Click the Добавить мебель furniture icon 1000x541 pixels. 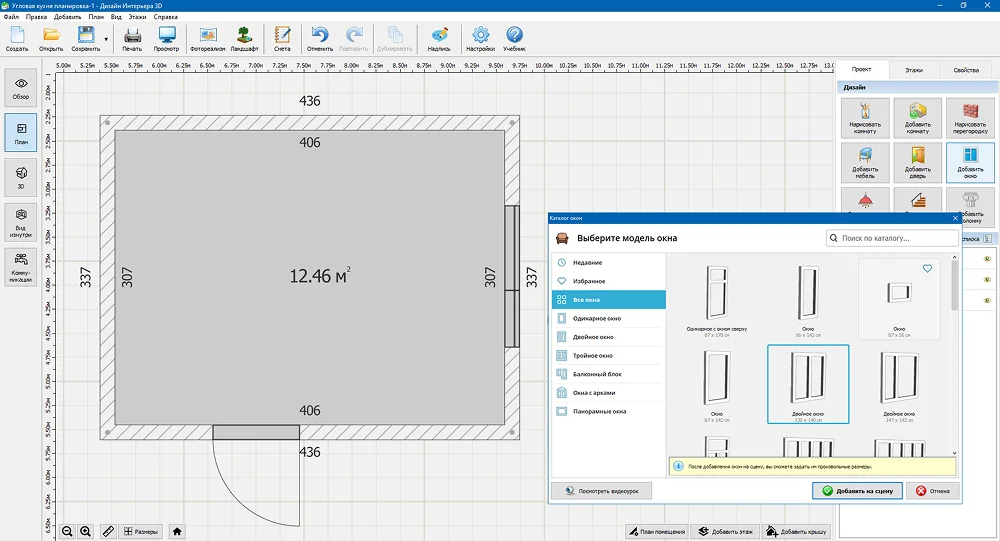(x=865, y=161)
